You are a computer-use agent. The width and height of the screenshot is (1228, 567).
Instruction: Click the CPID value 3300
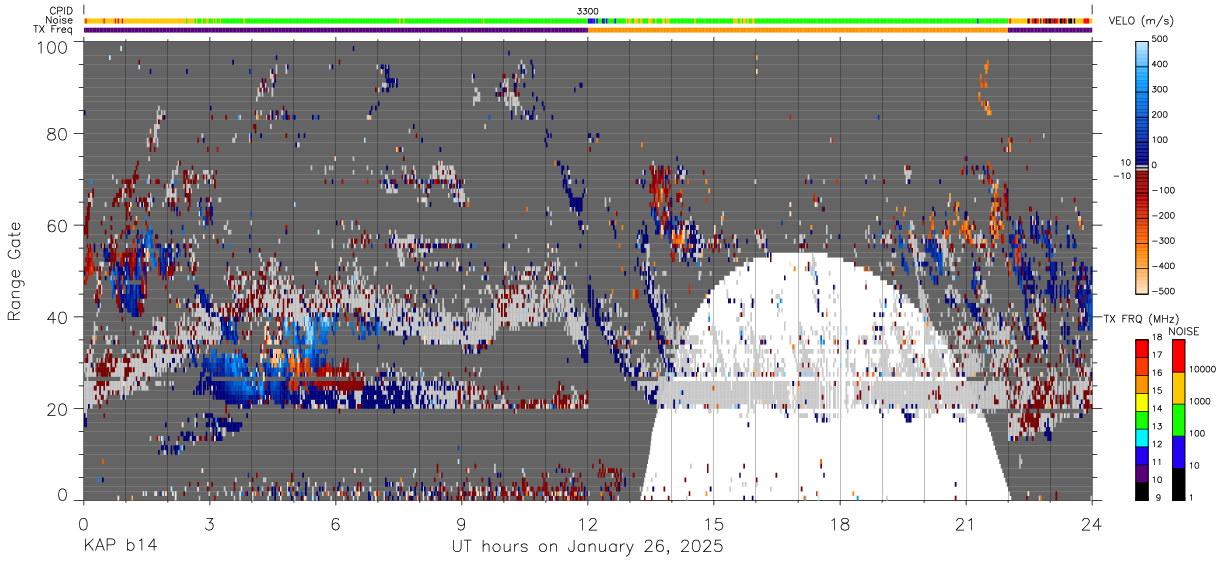(587, 11)
